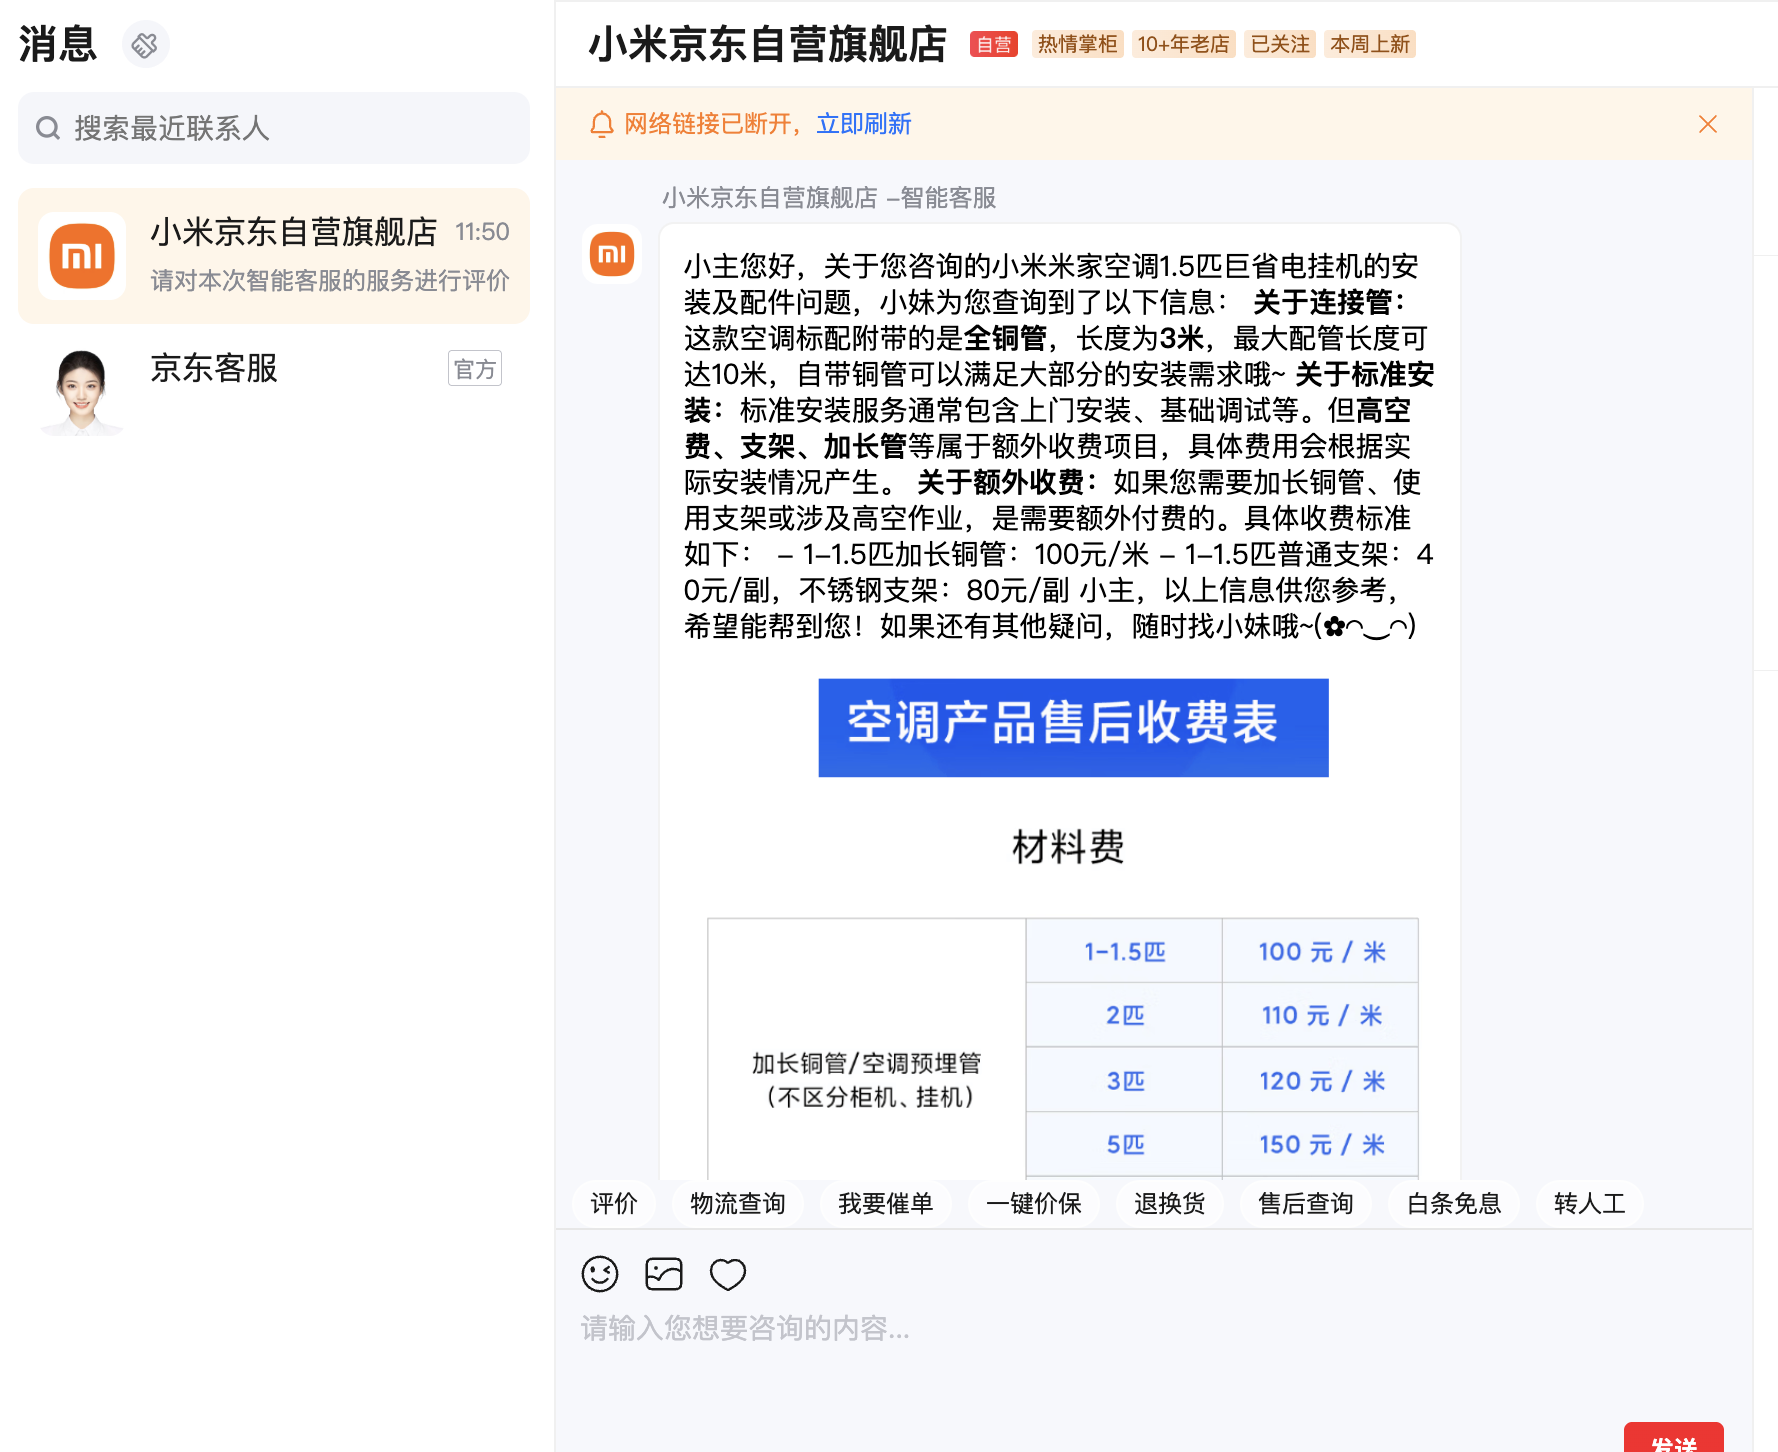Click the search magnifier icon

pyautogui.click(x=48, y=128)
